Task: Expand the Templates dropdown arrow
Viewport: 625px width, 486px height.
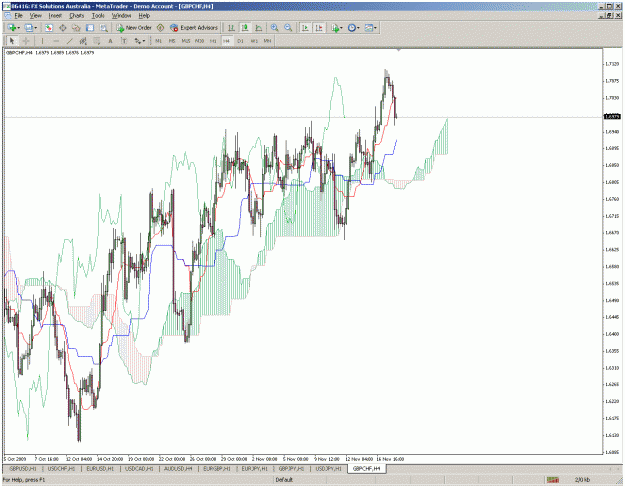Action: coord(375,28)
